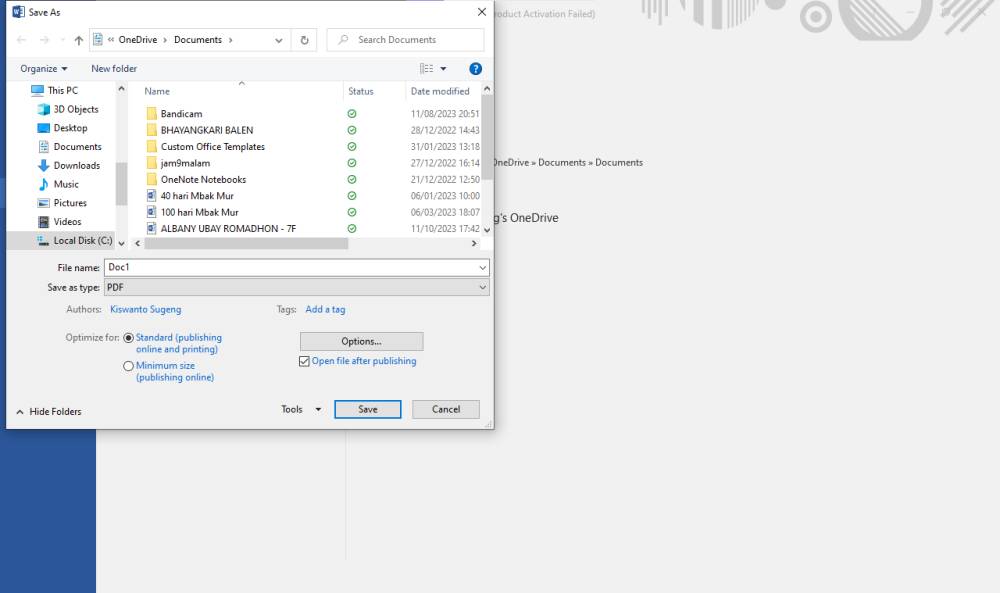
Task: Choose Standard publishing optimization radio
Action: pos(128,338)
